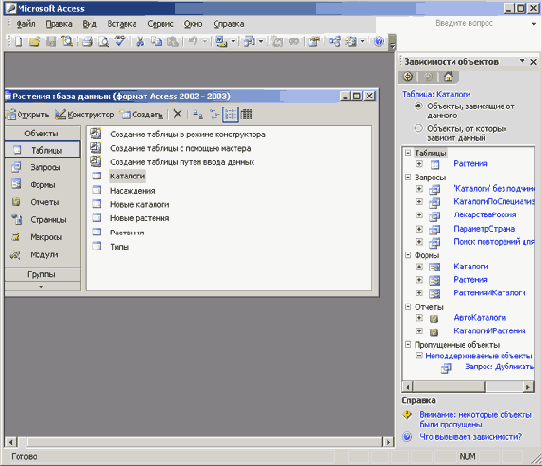542x466 pixels.
Task: Click the Delete X icon in database toolbar
Action: coord(177,114)
